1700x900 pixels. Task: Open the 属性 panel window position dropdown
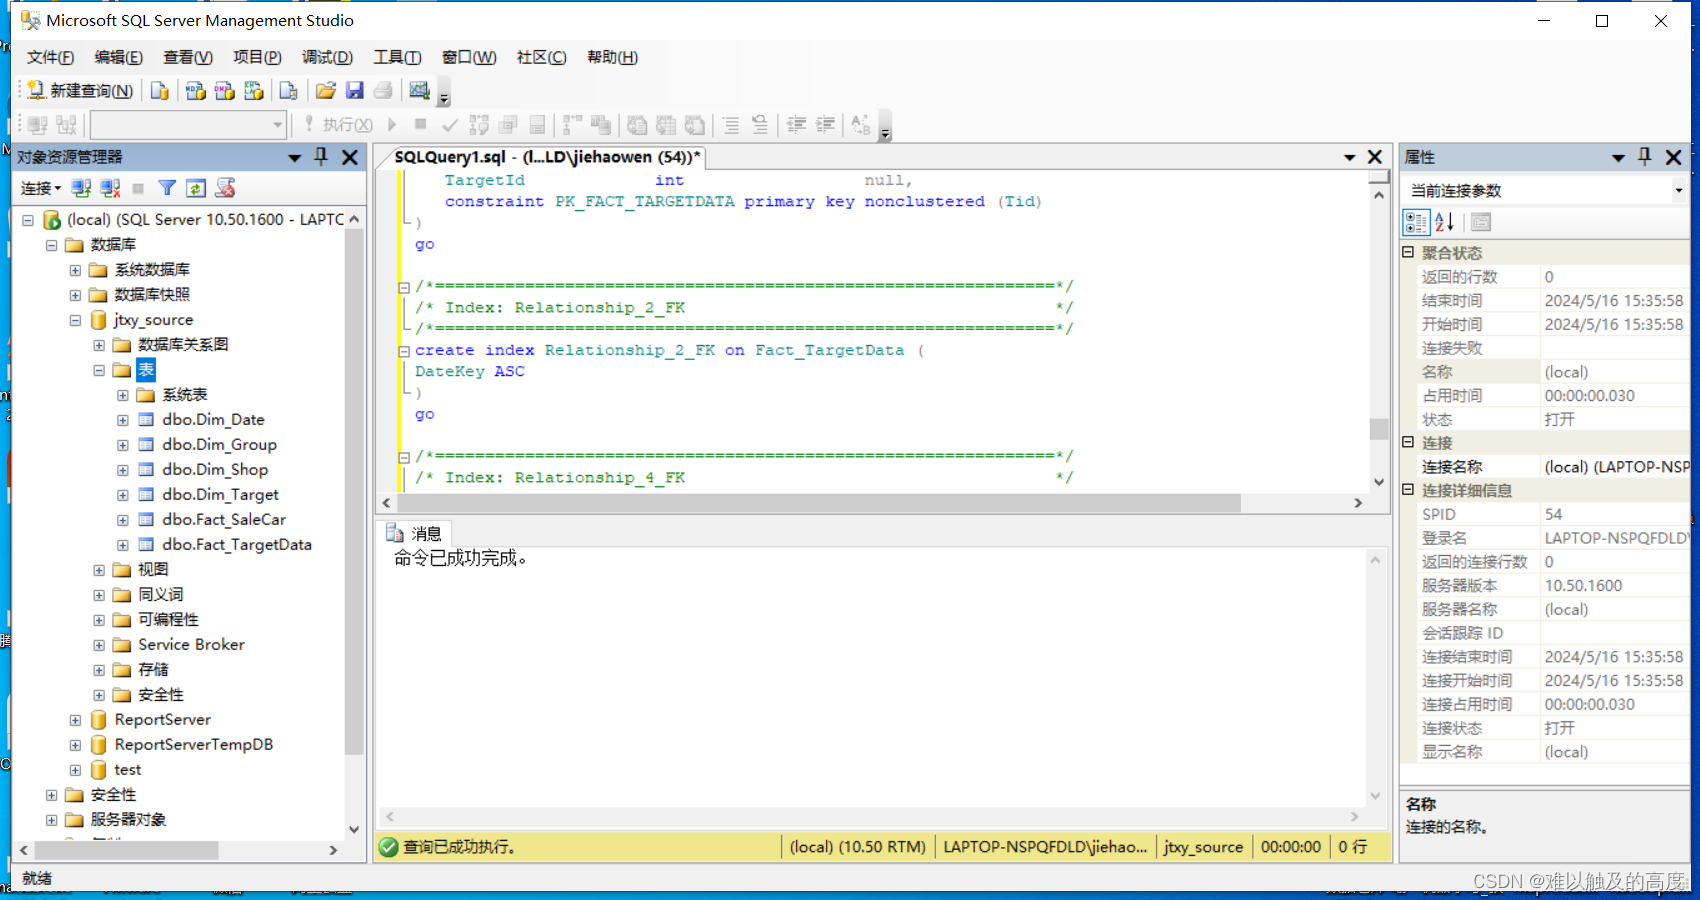(1618, 158)
